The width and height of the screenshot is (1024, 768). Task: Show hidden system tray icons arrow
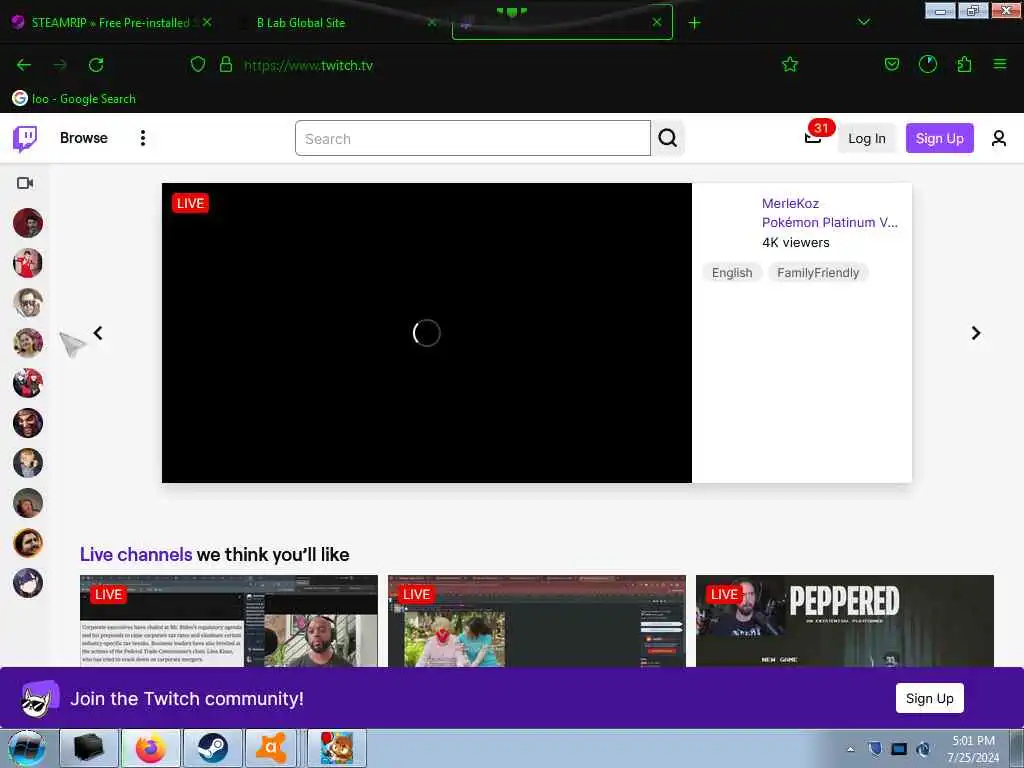(850, 749)
